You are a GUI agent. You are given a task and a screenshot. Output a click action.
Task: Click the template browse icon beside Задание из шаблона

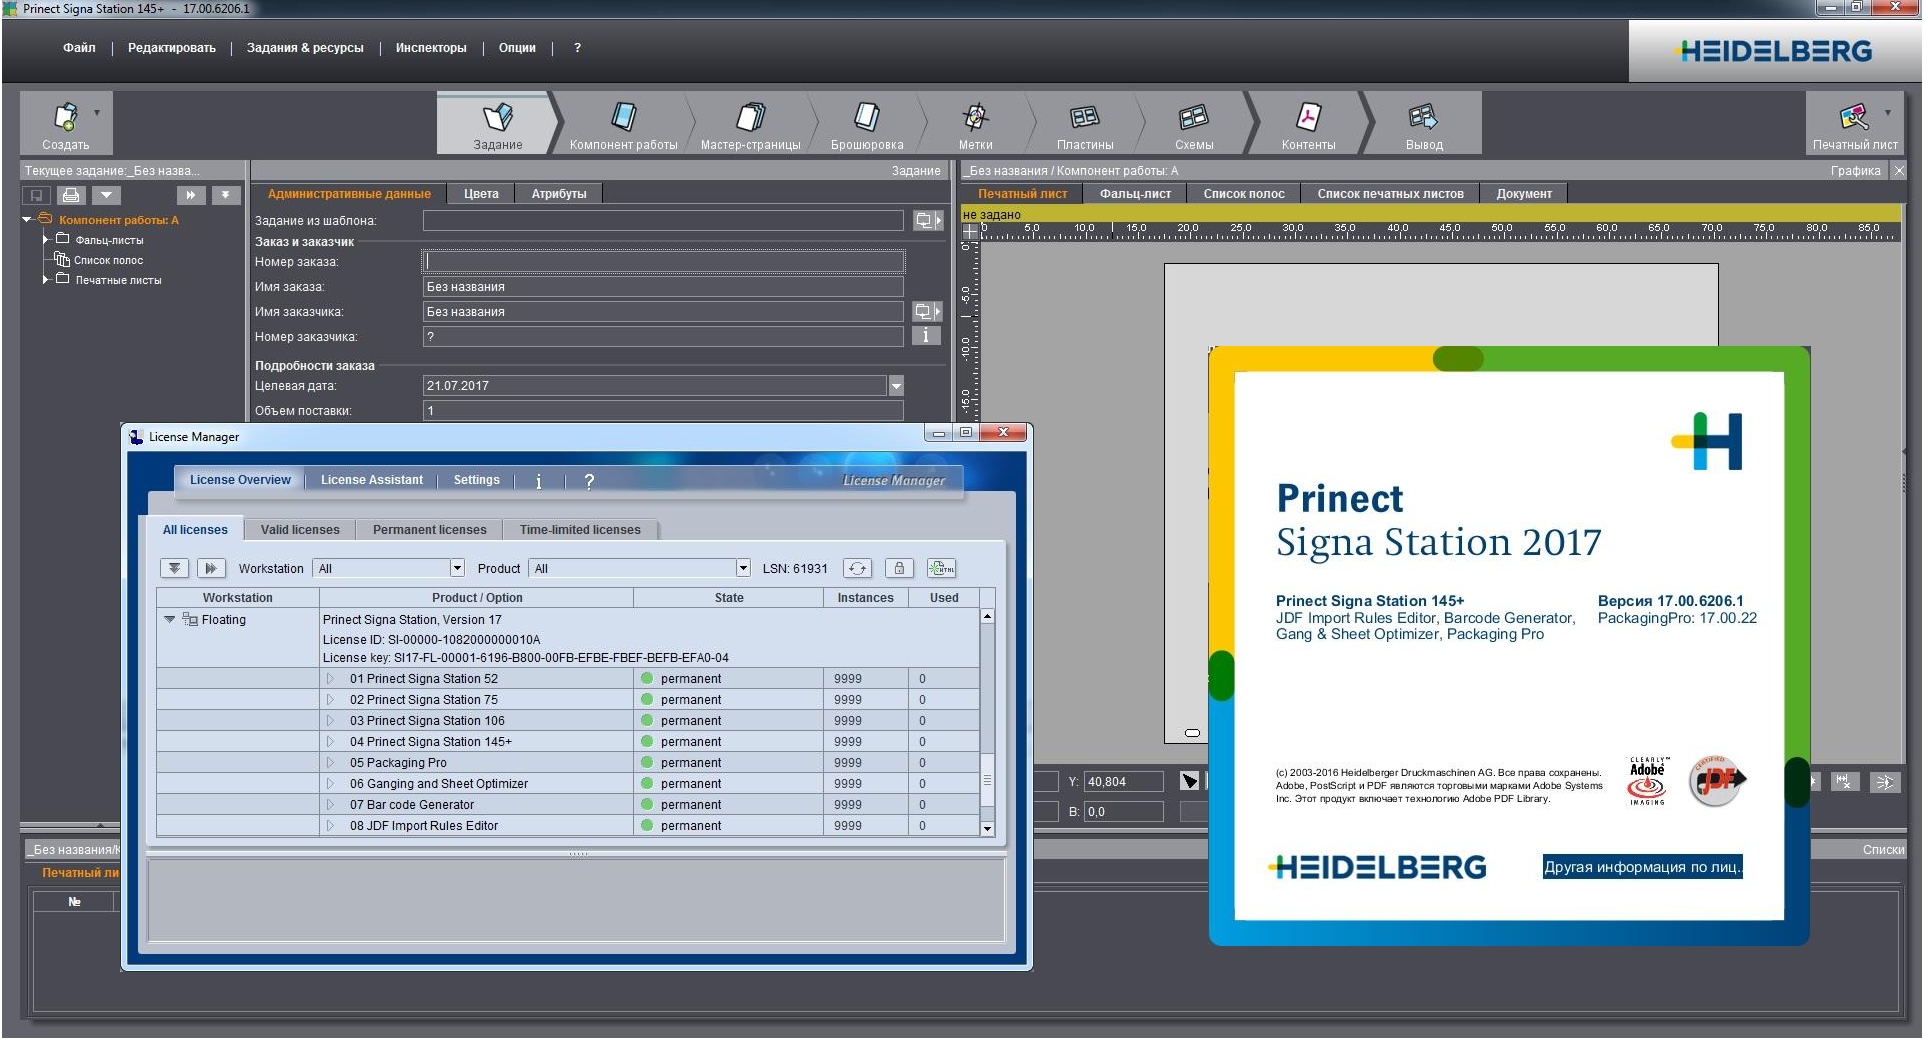pos(927,221)
